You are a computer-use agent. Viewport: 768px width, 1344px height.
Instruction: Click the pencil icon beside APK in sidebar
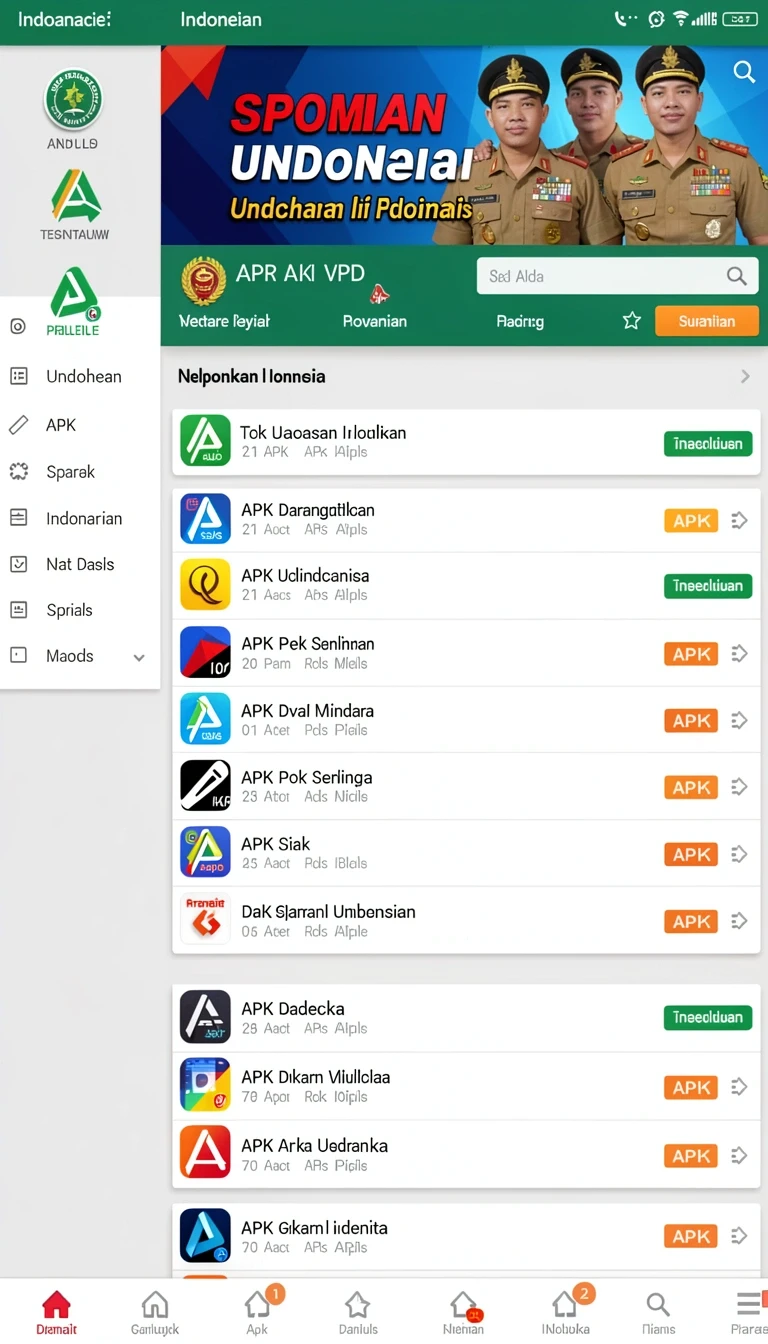pyautogui.click(x=18, y=425)
